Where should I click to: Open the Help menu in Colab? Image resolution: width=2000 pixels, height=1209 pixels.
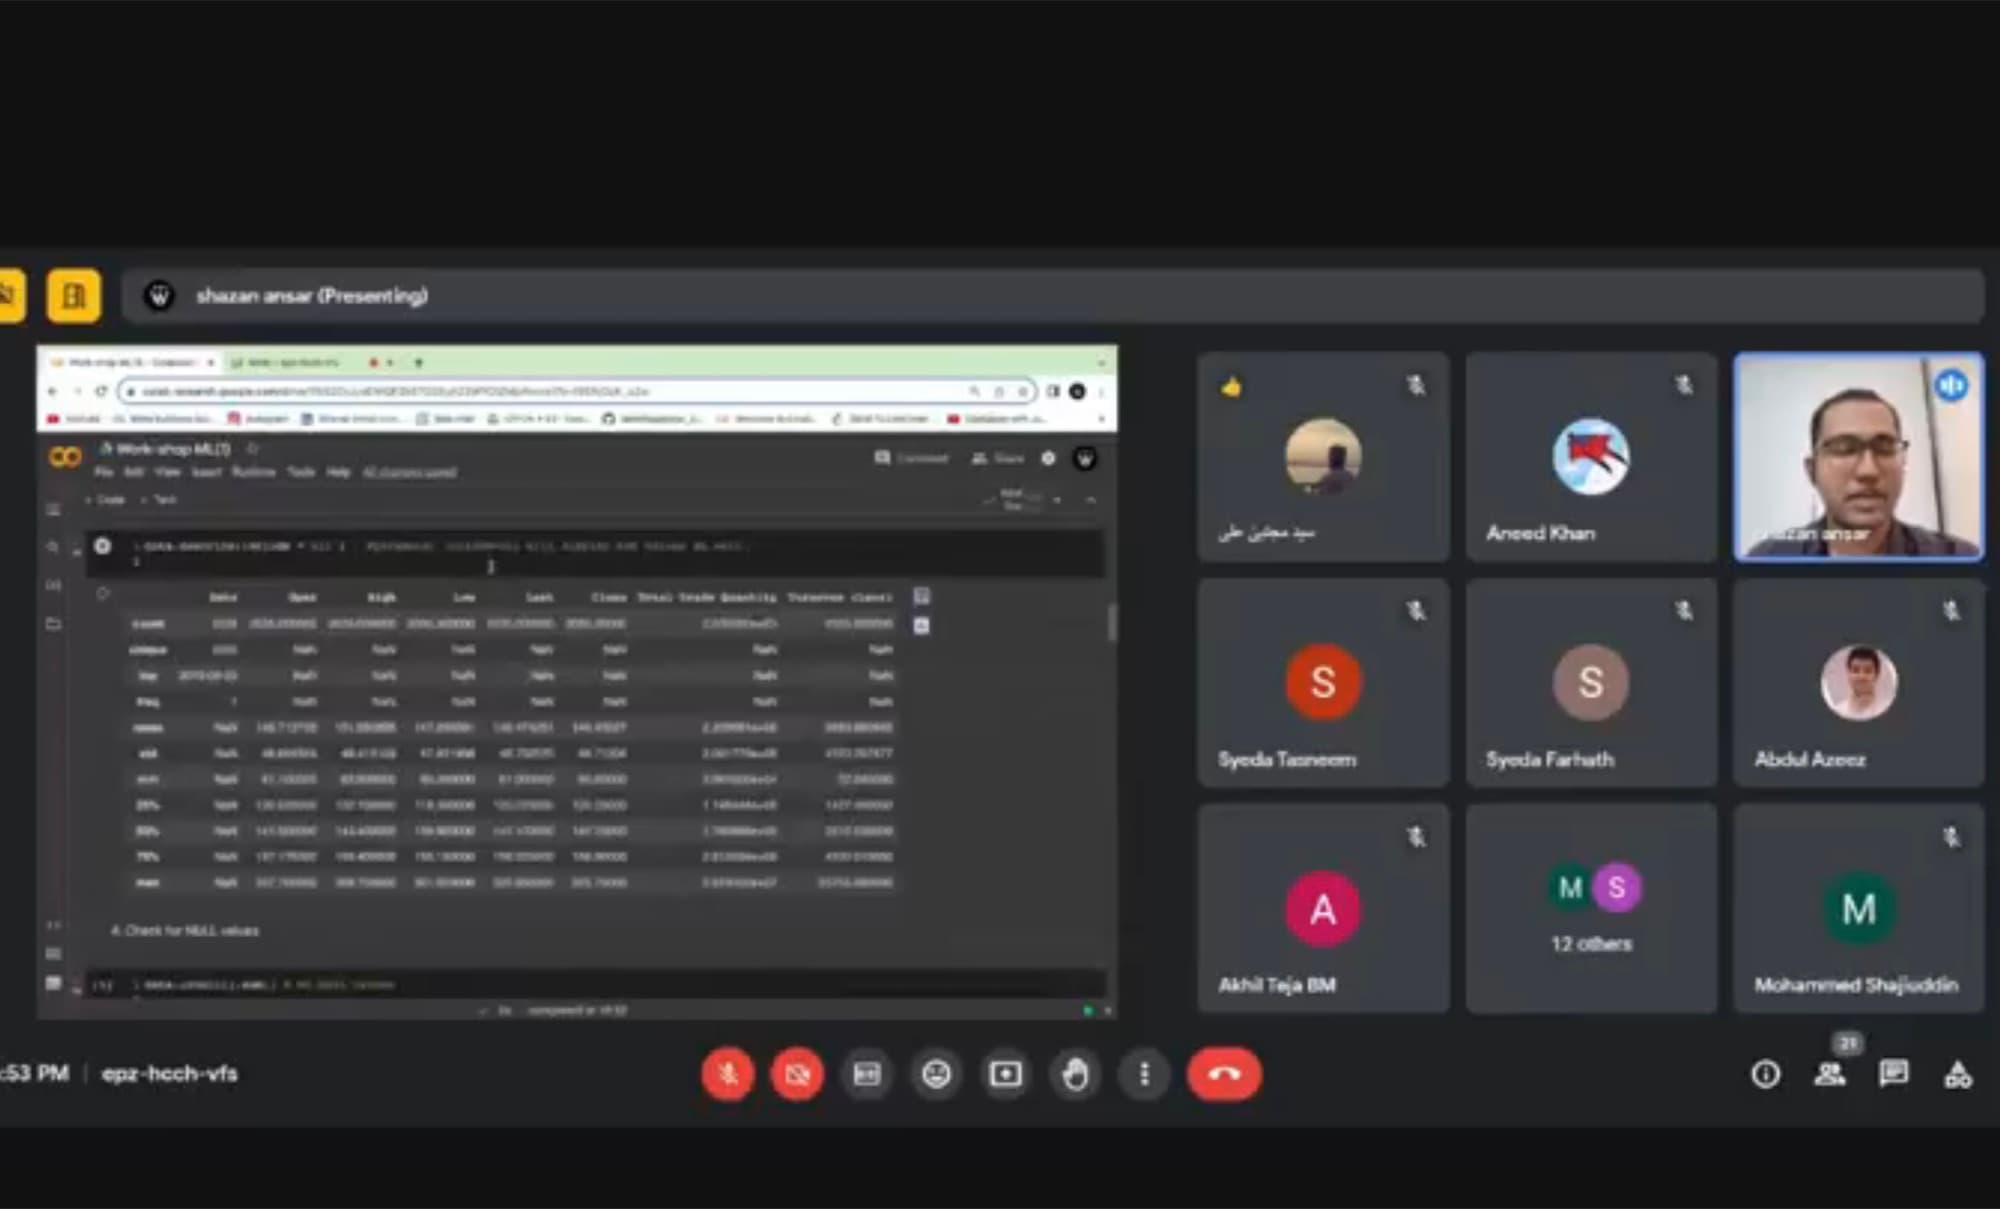point(339,472)
